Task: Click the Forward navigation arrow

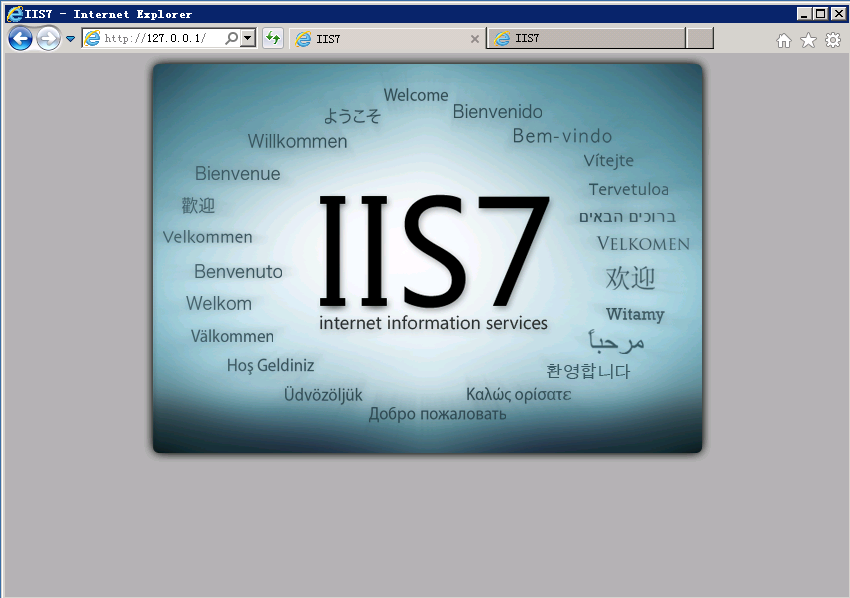Action: pos(49,38)
